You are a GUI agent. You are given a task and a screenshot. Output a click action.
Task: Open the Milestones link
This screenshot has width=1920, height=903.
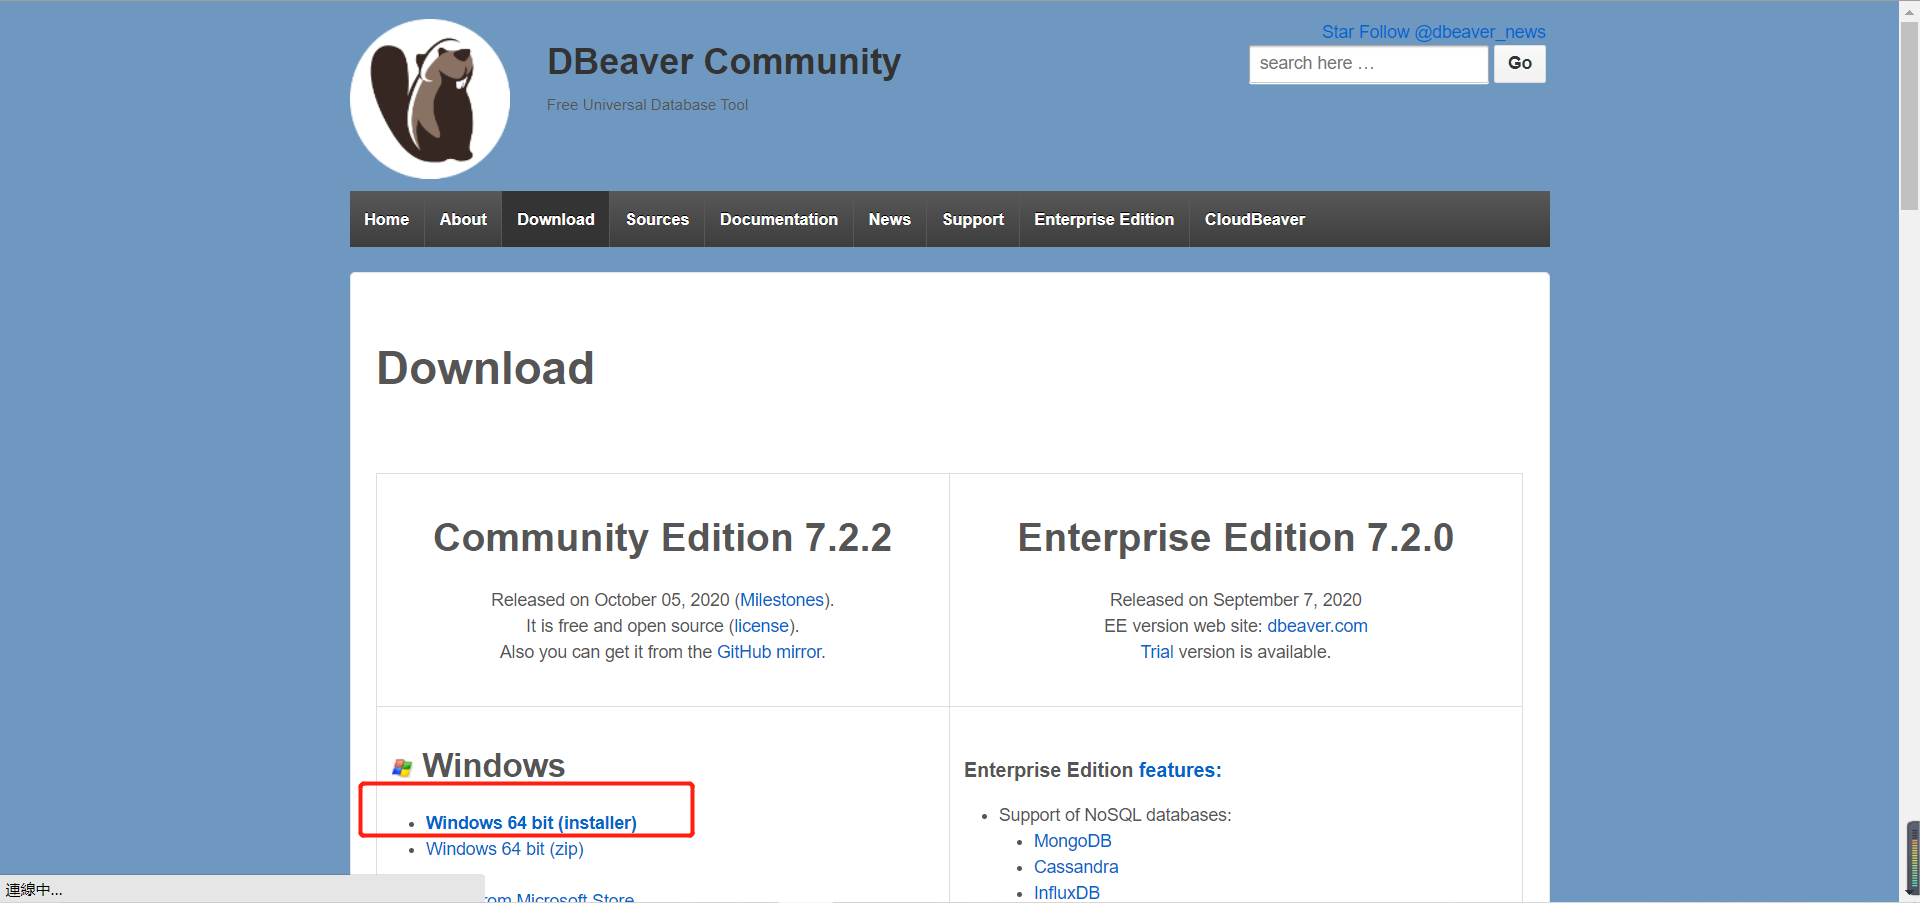pyautogui.click(x=781, y=599)
